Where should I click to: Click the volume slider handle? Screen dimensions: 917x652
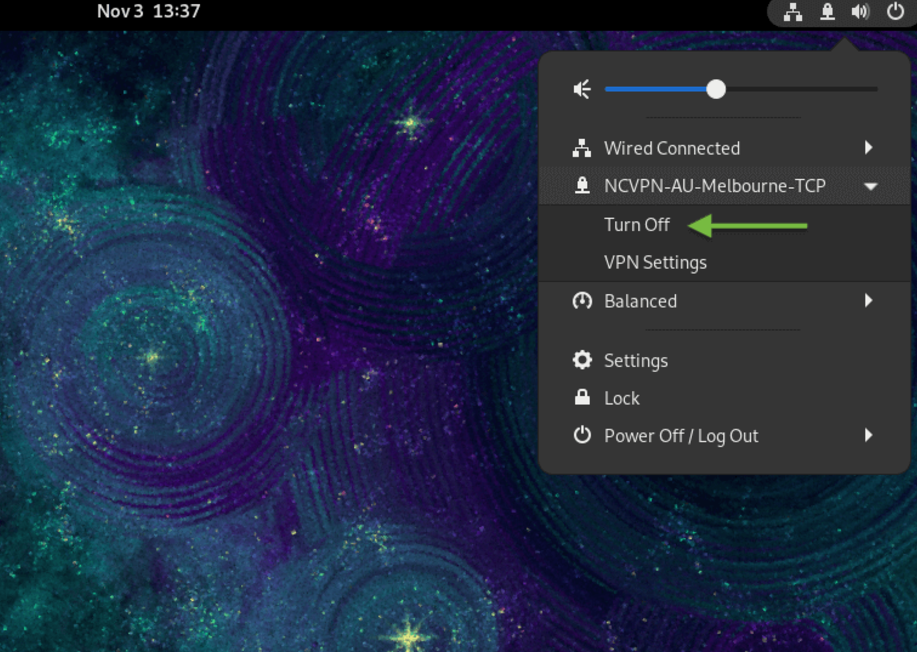click(715, 89)
